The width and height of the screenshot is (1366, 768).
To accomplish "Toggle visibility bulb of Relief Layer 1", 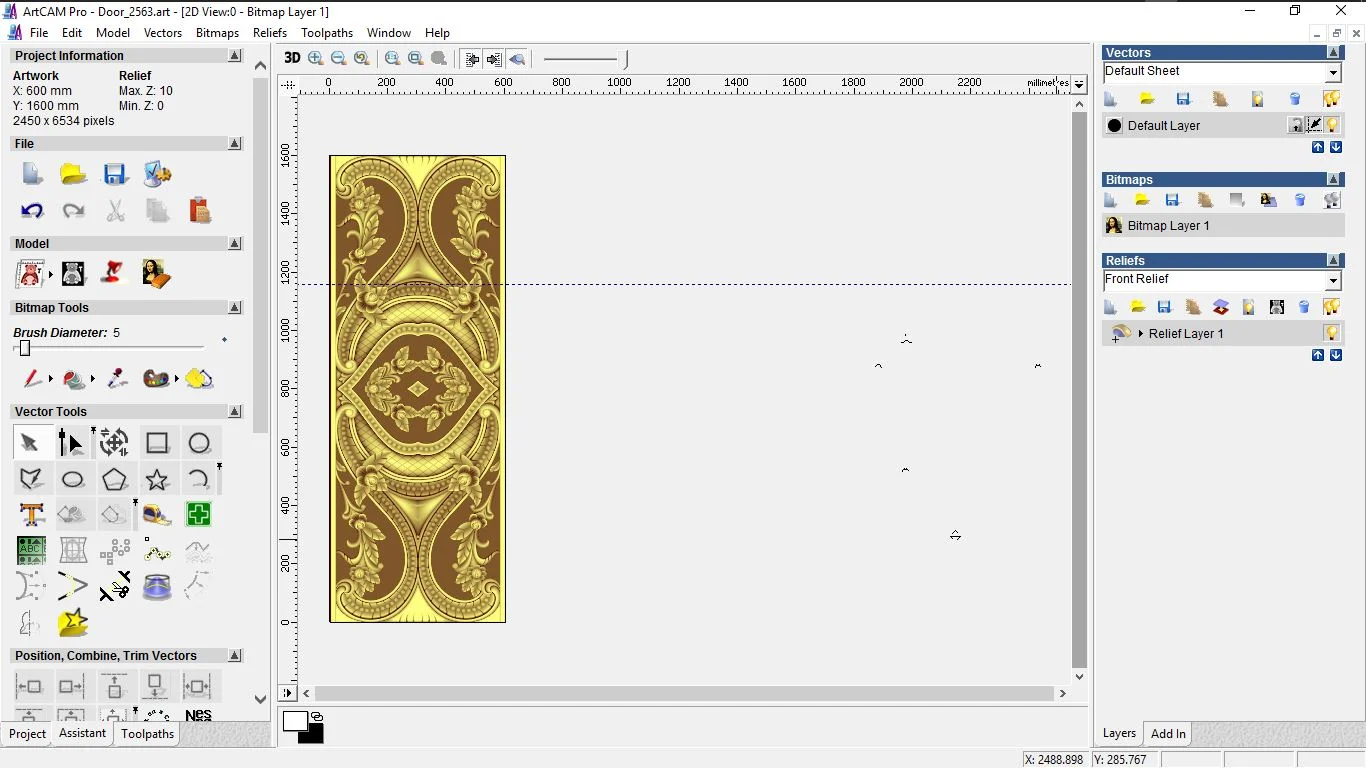I will click(x=1331, y=333).
